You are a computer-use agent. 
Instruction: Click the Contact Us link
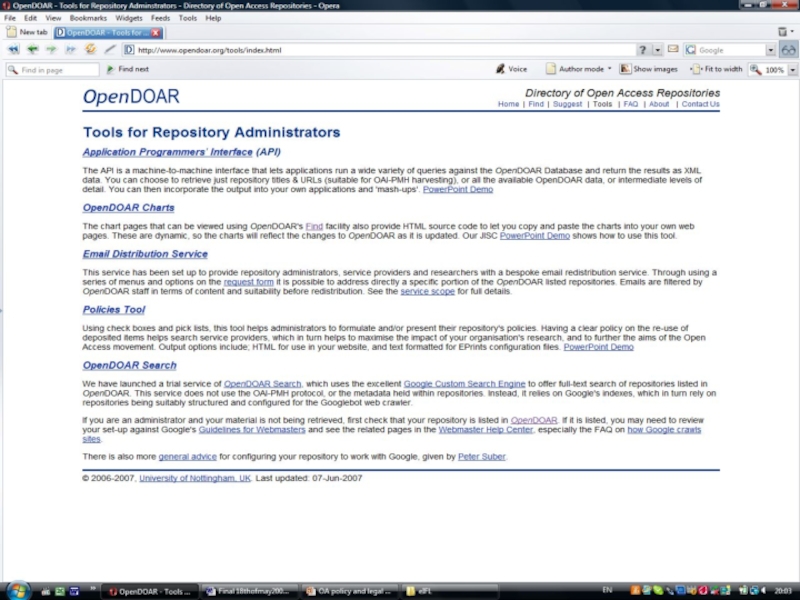pos(701,104)
